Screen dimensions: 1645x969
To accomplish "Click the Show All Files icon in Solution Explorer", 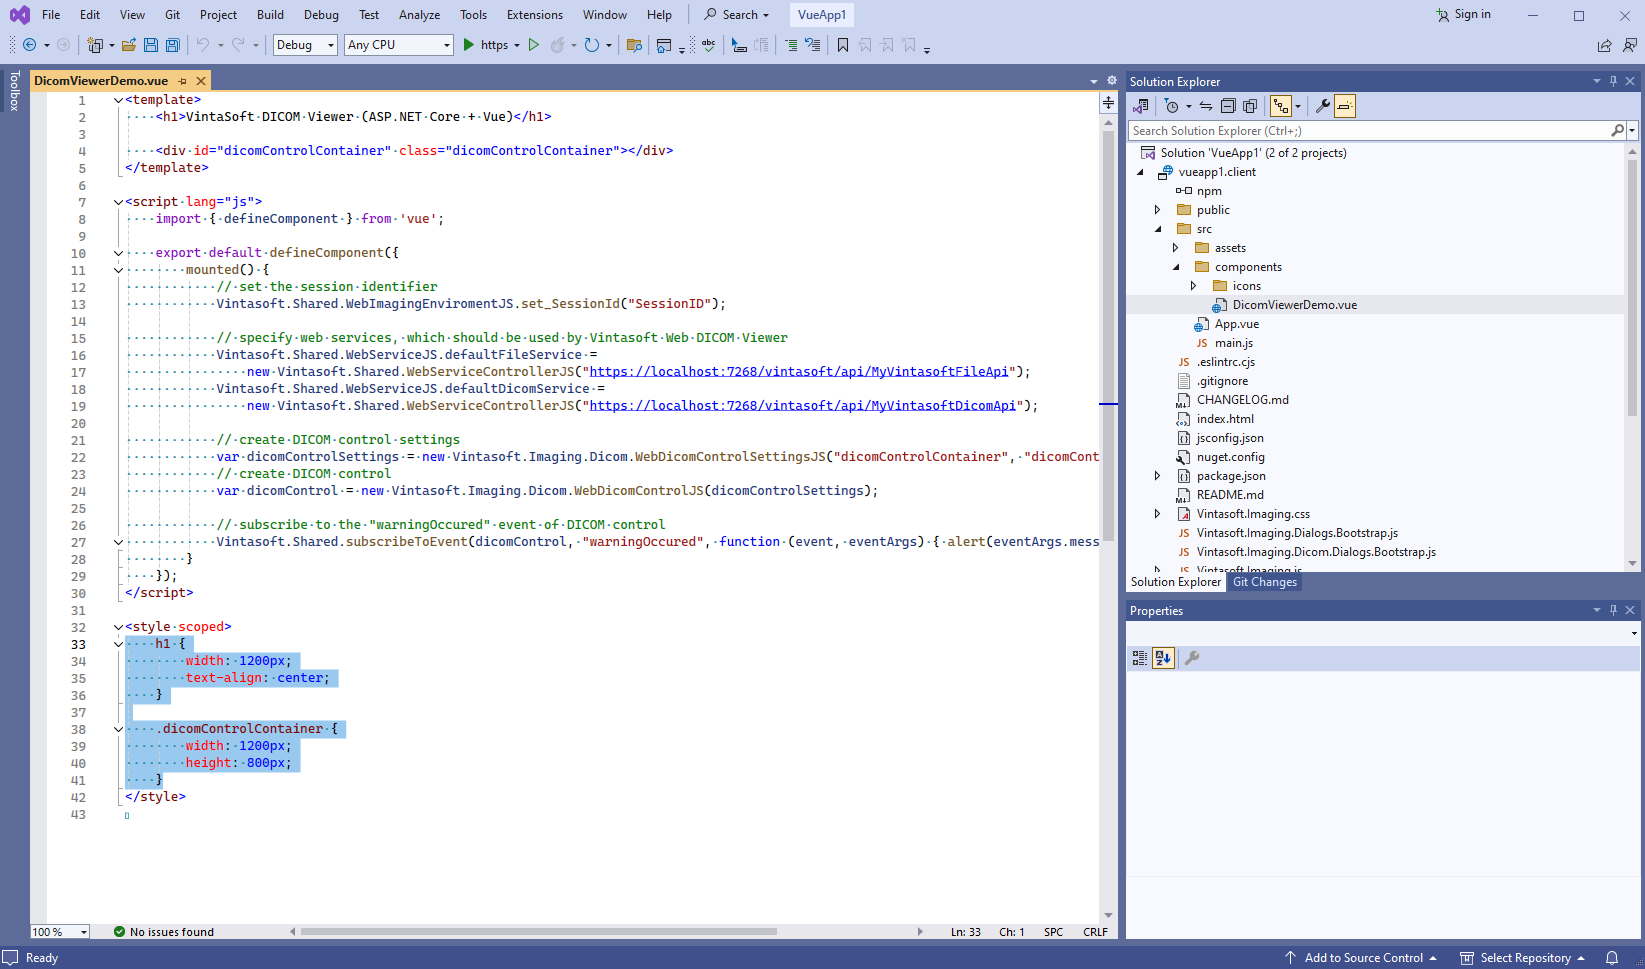I will [x=1250, y=106].
